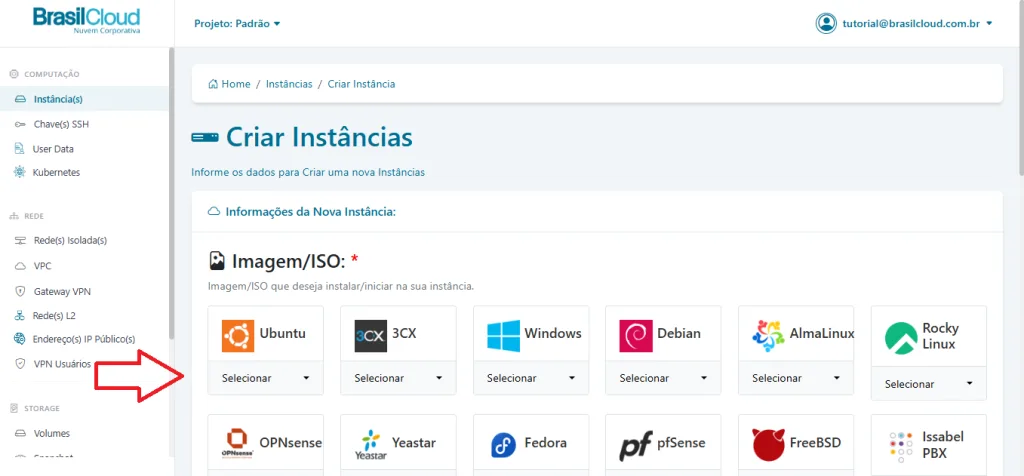
Task: Click the Chave(s) SSH key icon
Action: click(20, 124)
